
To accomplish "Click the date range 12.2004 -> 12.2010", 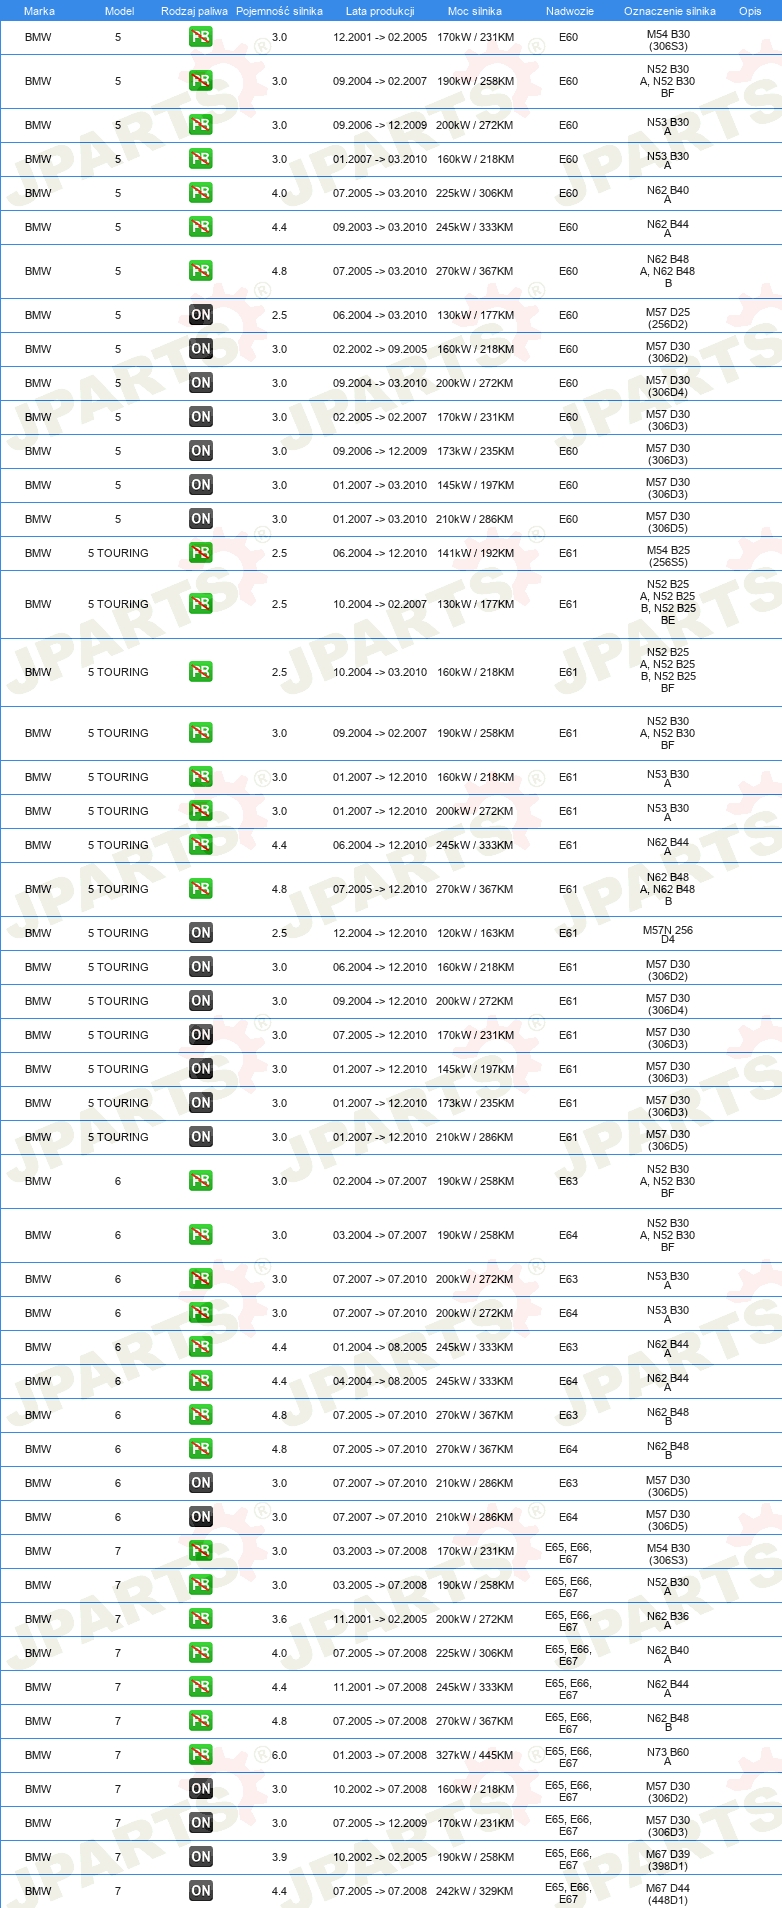I will click(380, 933).
